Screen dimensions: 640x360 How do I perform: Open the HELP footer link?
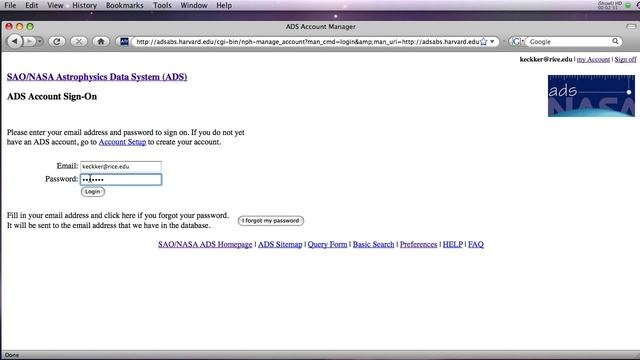453,244
